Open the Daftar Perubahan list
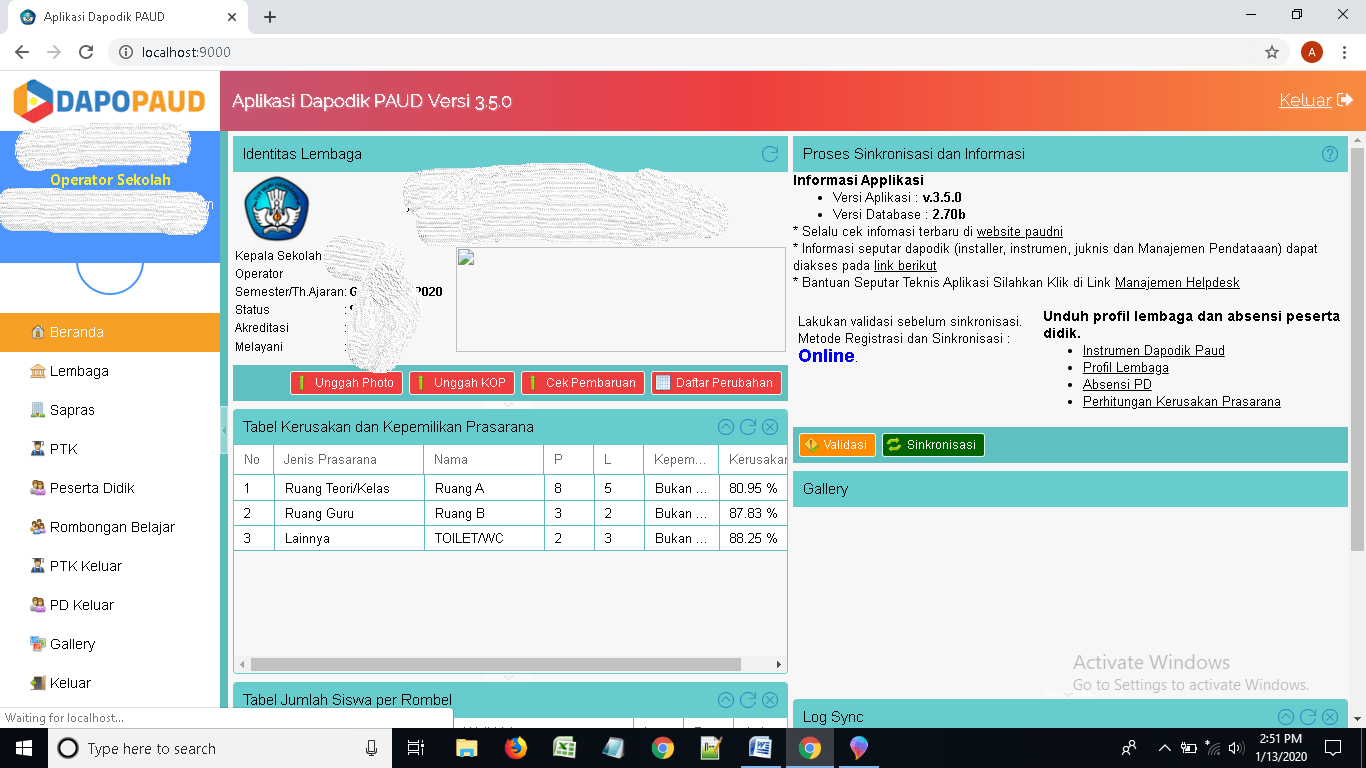Viewport: 1366px width, 768px height. (716, 383)
